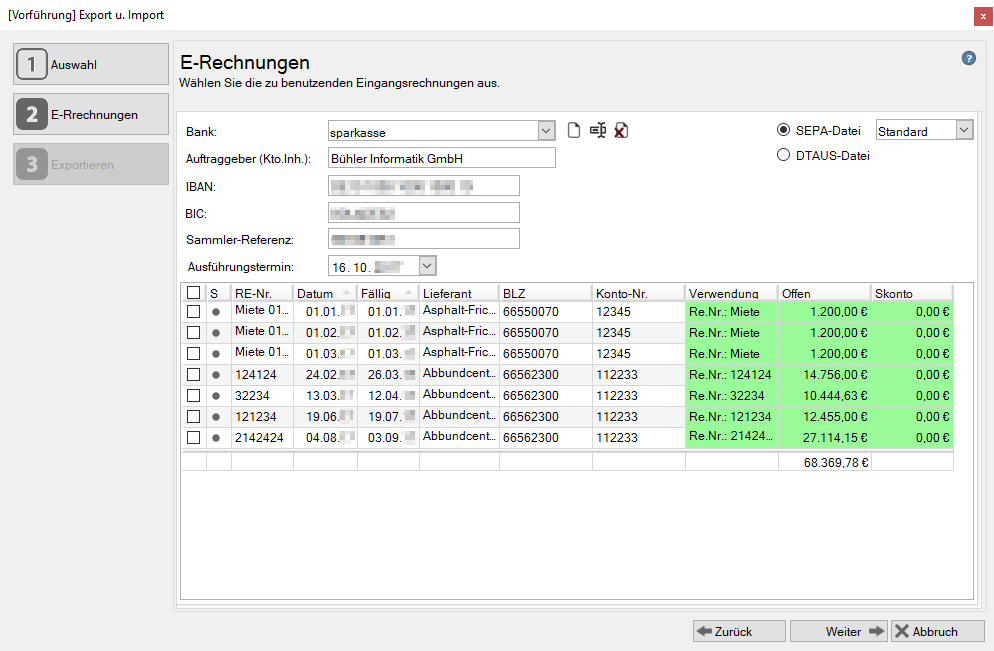
Task: Create a new bank entry icon
Action: pyautogui.click(x=574, y=131)
